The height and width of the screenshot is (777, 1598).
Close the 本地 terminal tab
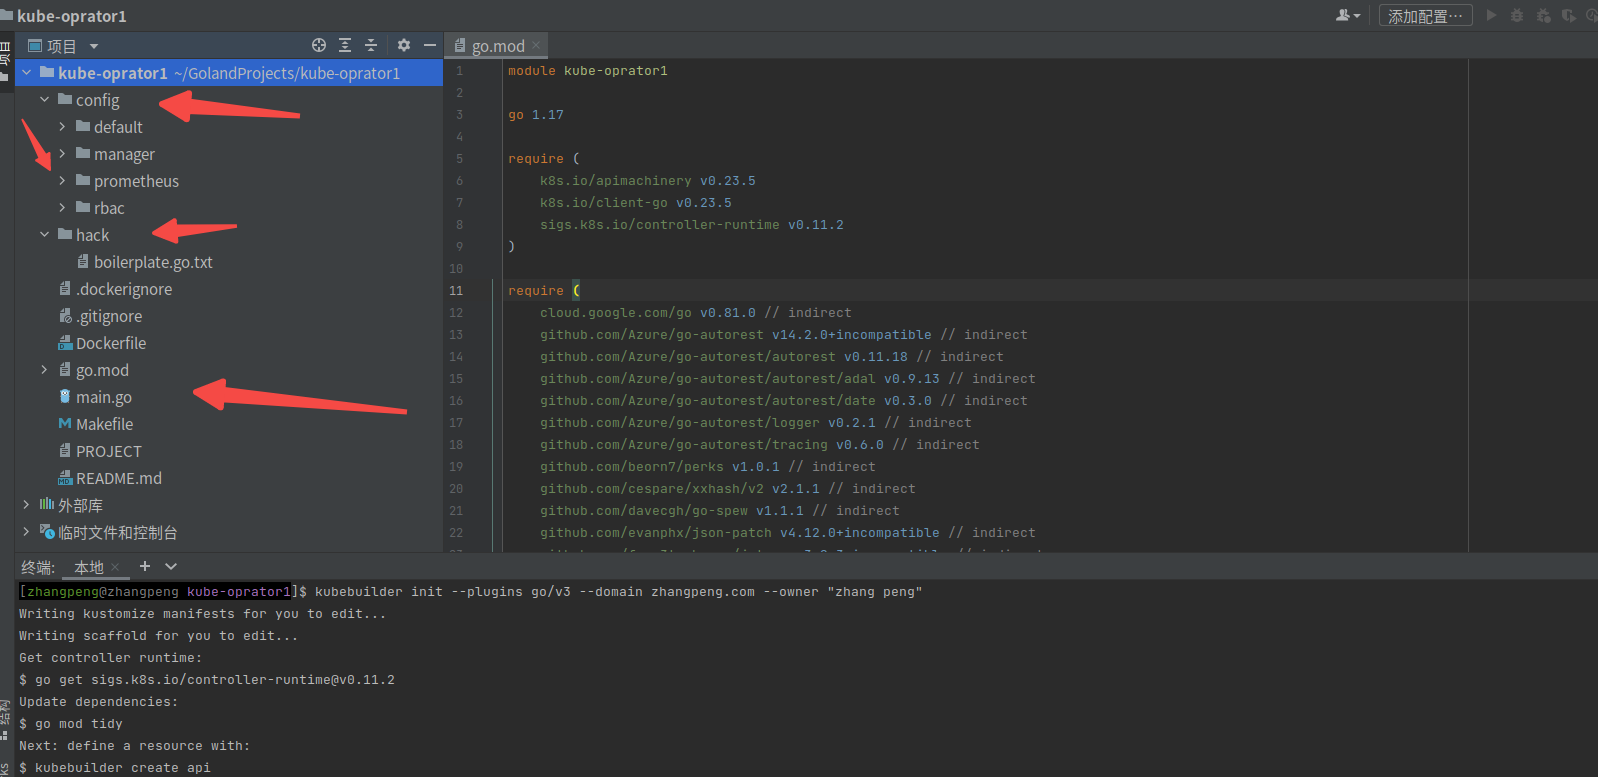point(115,567)
